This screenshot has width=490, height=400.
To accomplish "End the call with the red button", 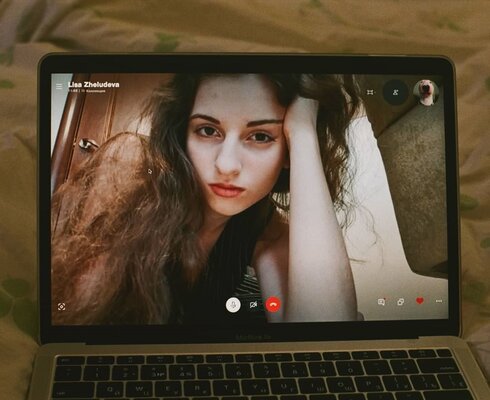I will (x=273, y=304).
